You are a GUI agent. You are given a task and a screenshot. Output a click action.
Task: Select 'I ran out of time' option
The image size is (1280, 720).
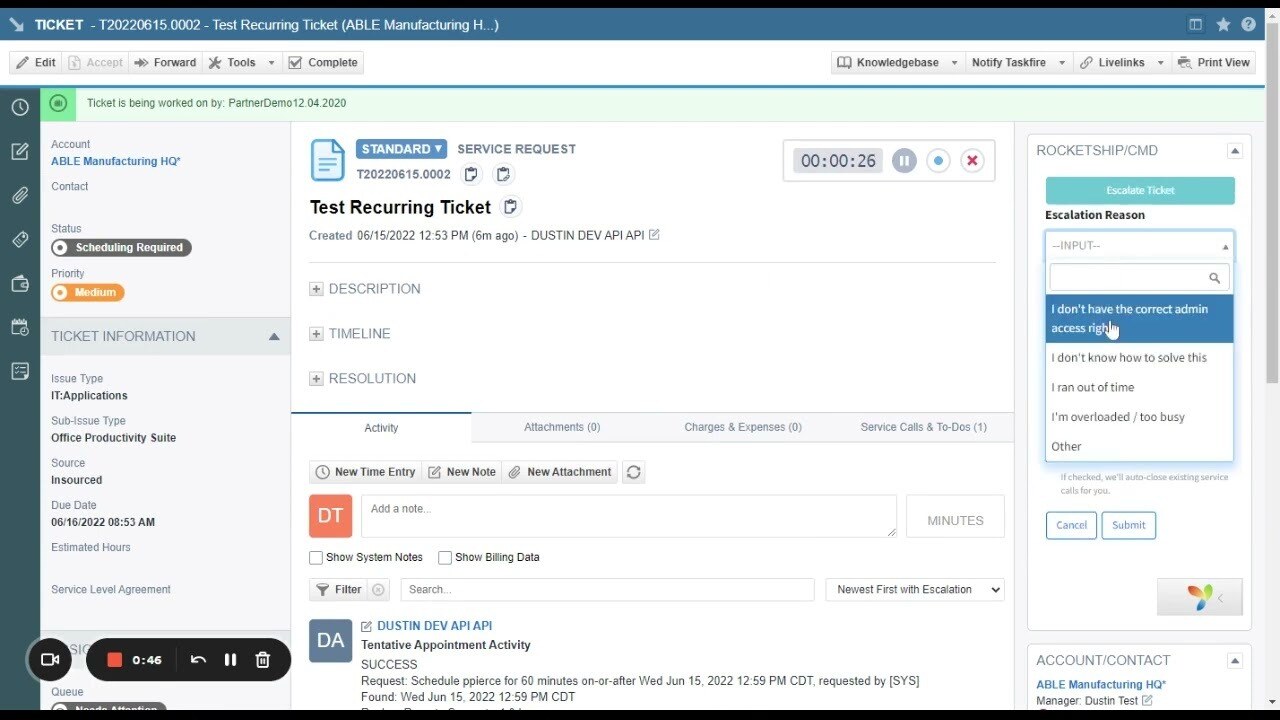pyautogui.click(x=1140, y=387)
